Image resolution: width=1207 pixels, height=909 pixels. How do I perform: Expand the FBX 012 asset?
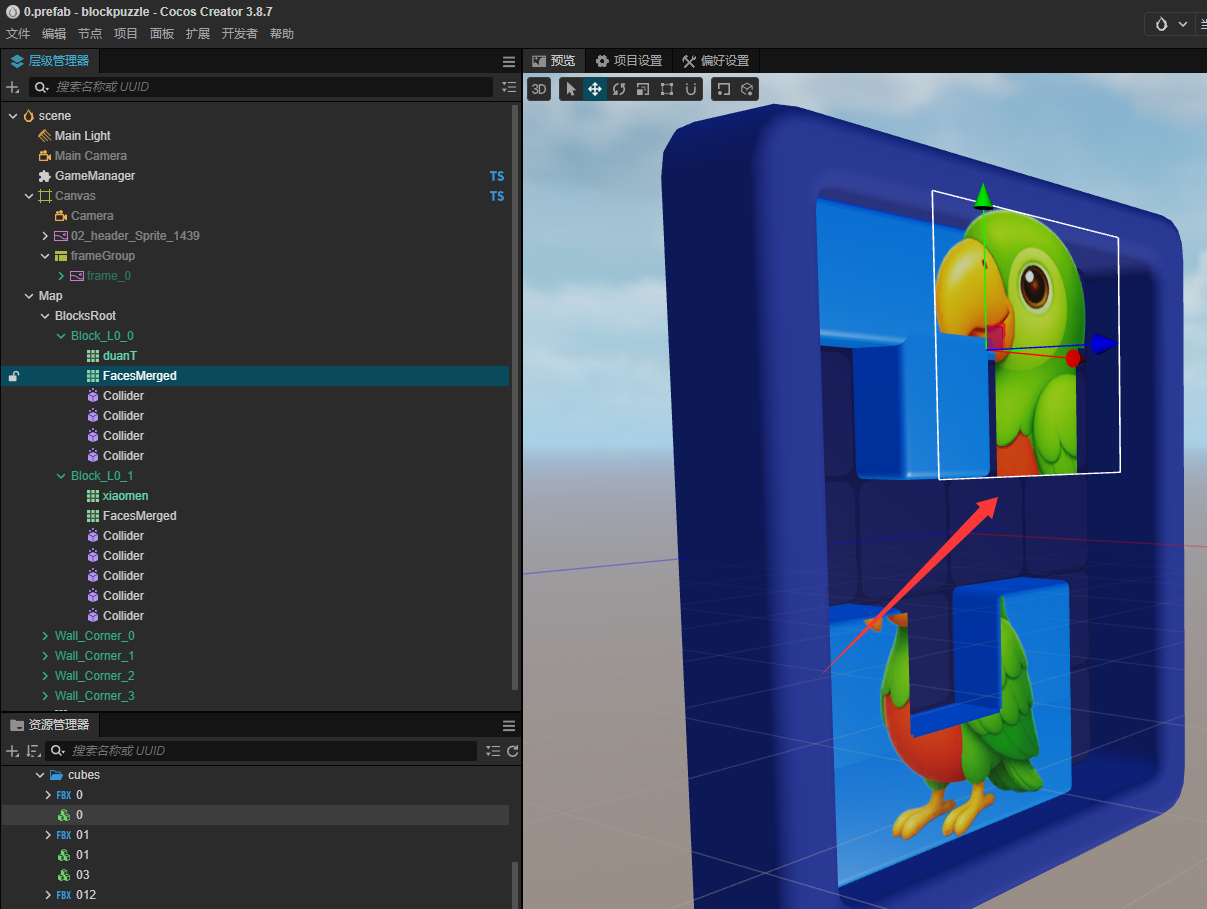tap(48, 895)
